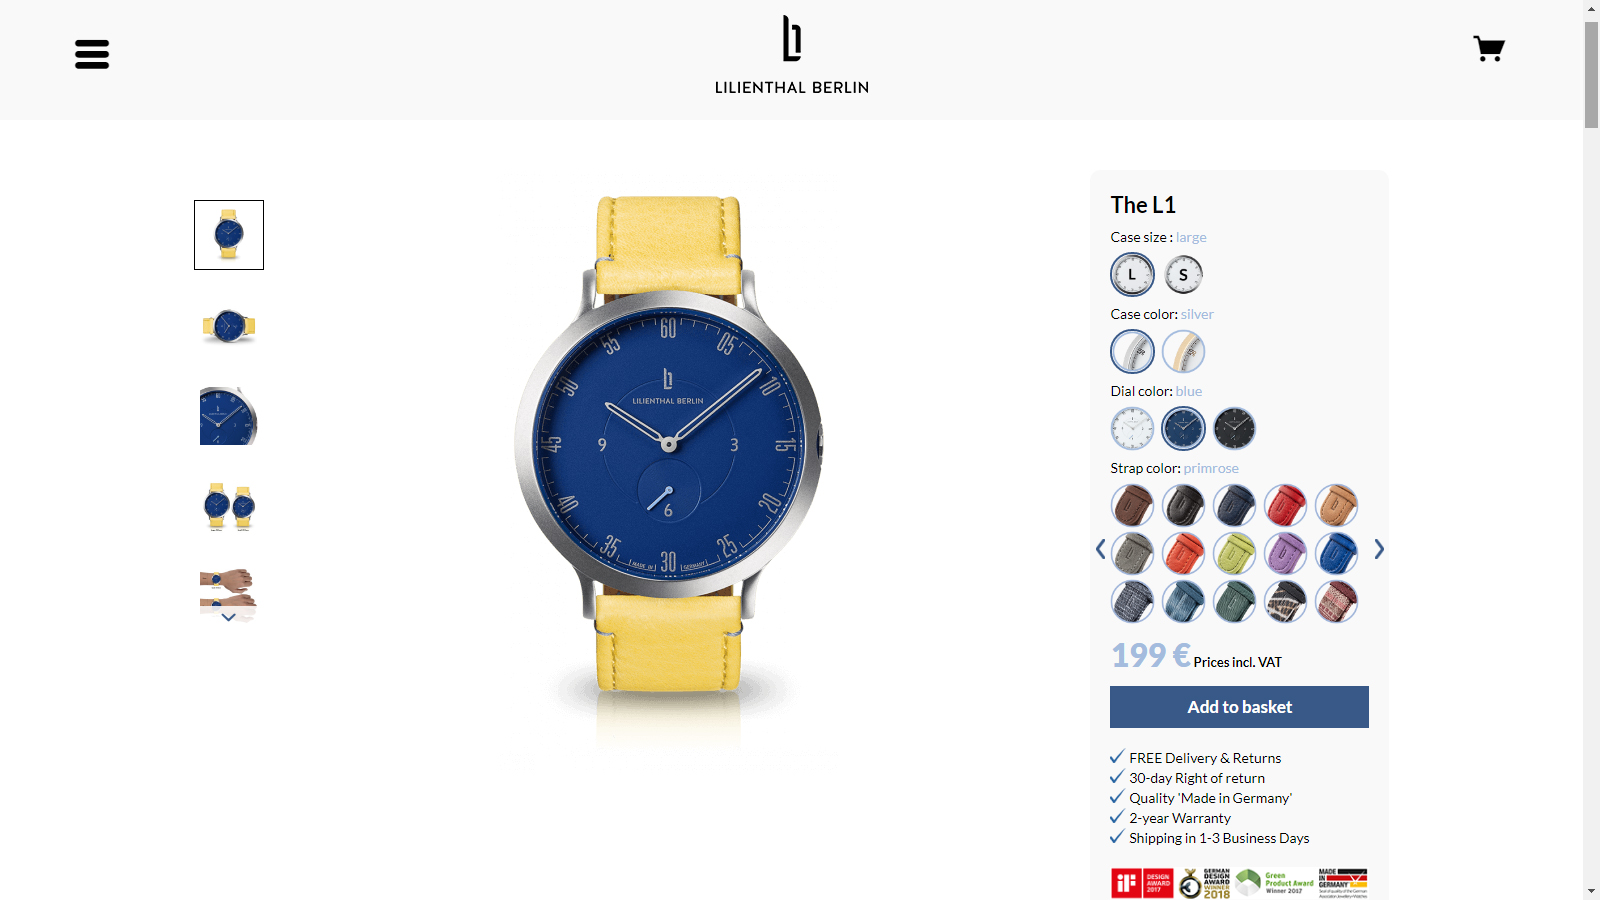Viewport: 1600px width, 900px height.
Task: Select the white dial color option
Action: (1132, 428)
